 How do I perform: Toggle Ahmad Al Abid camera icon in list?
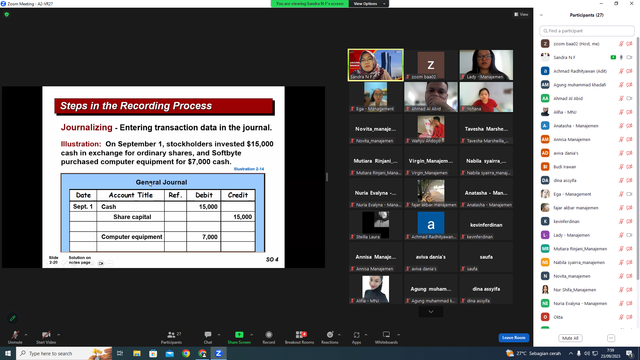click(629, 98)
